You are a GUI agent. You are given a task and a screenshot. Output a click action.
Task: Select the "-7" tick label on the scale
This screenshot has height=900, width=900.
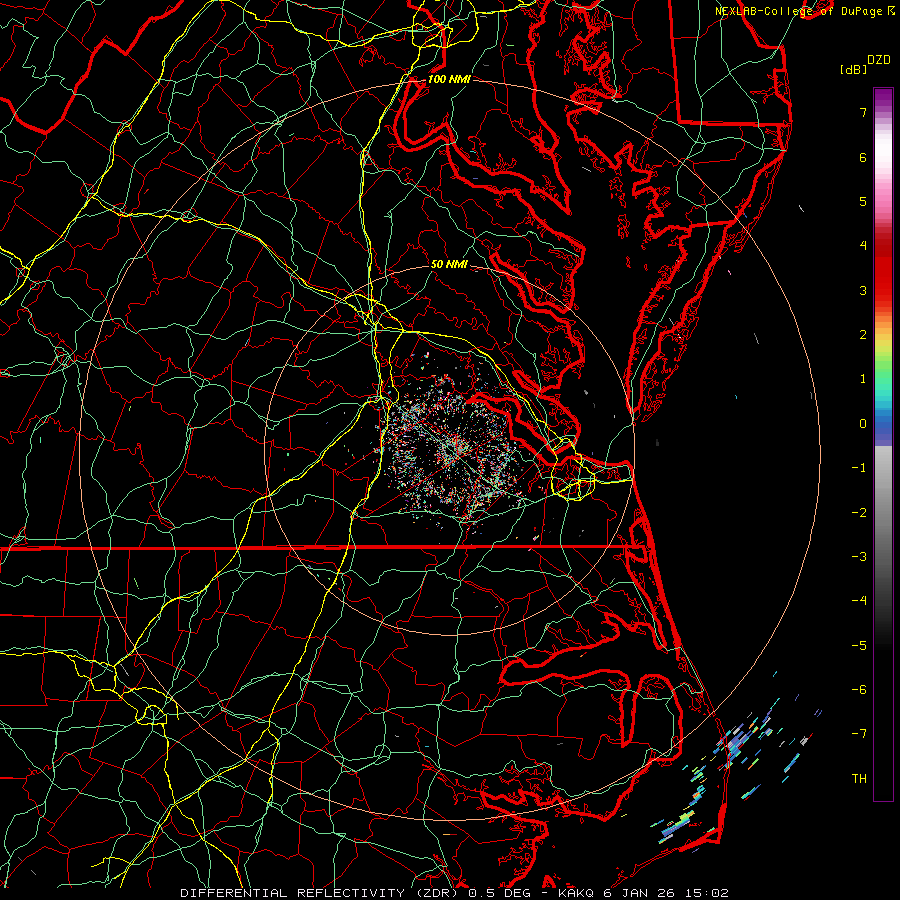(859, 734)
